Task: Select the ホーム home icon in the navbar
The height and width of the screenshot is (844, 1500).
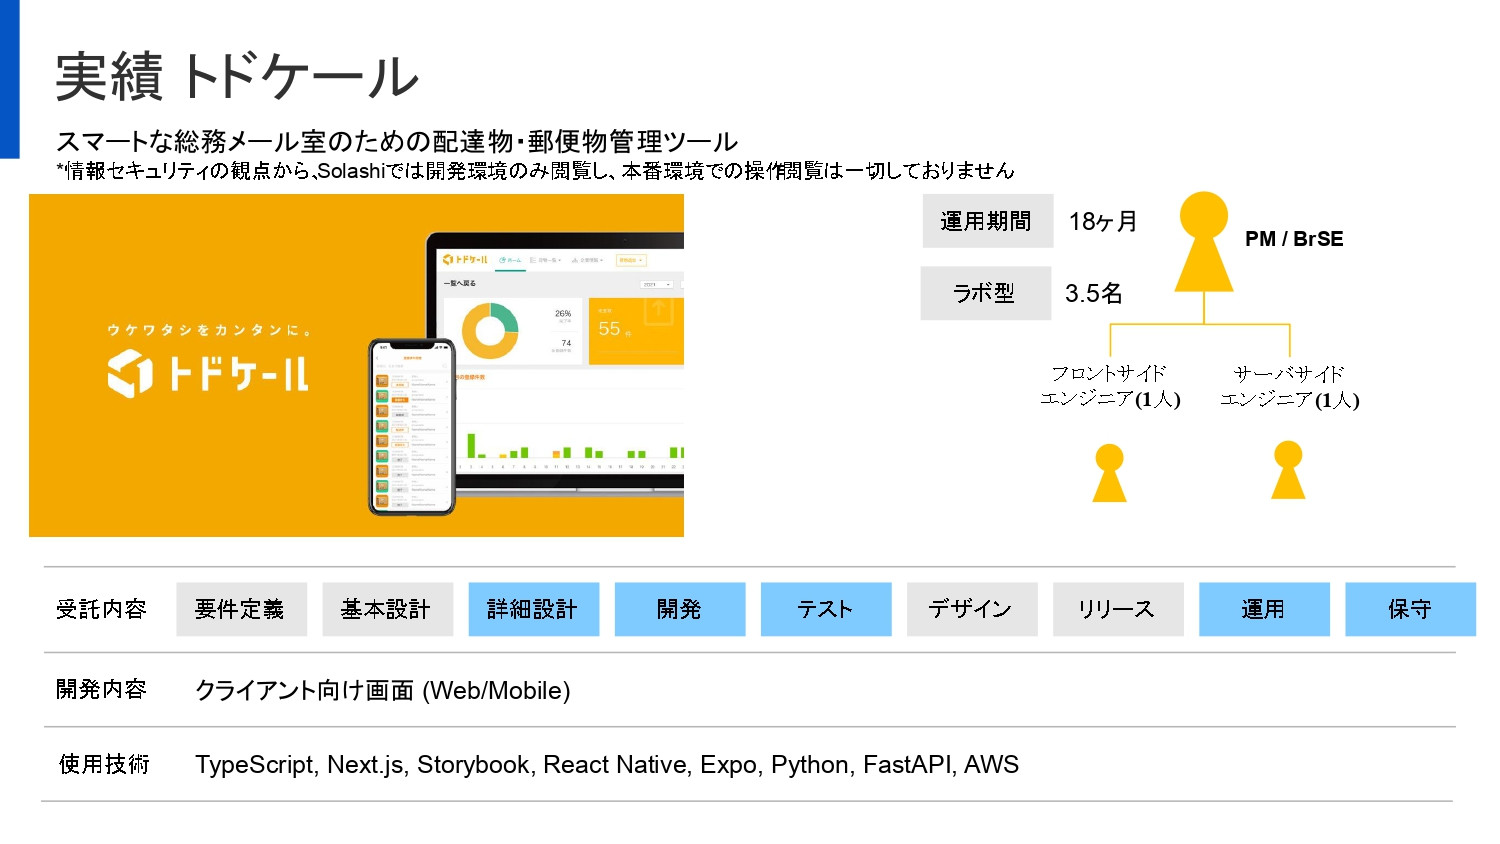Action: (x=502, y=260)
